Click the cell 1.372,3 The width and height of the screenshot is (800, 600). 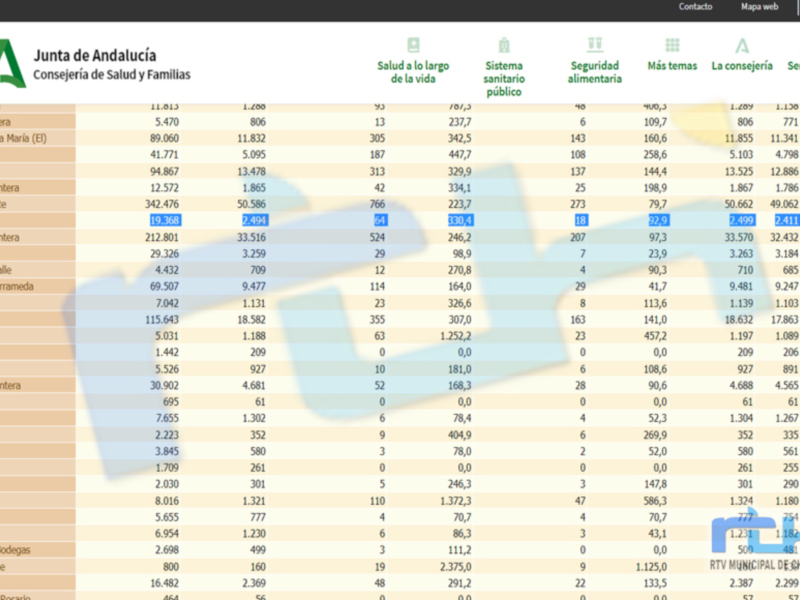tap(456, 501)
